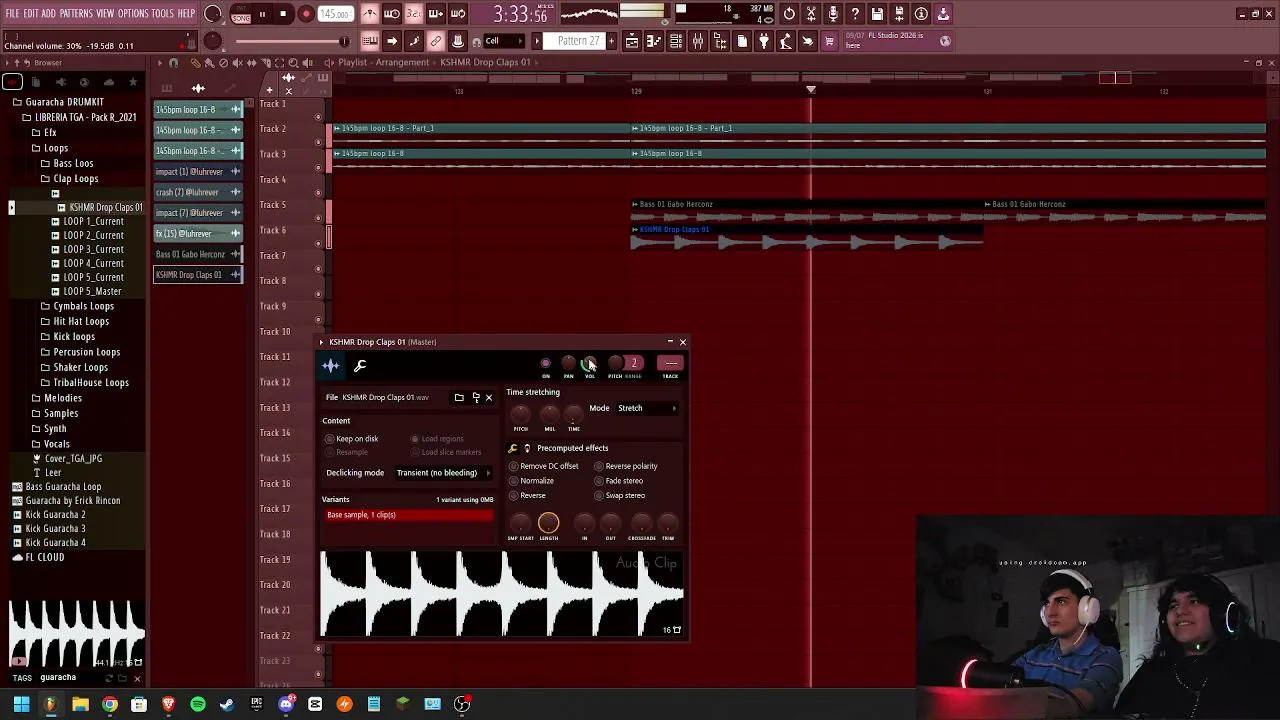Enable Normalize precomputed effect
This screenshot has width=1280, height=720.
click(531, 481)
